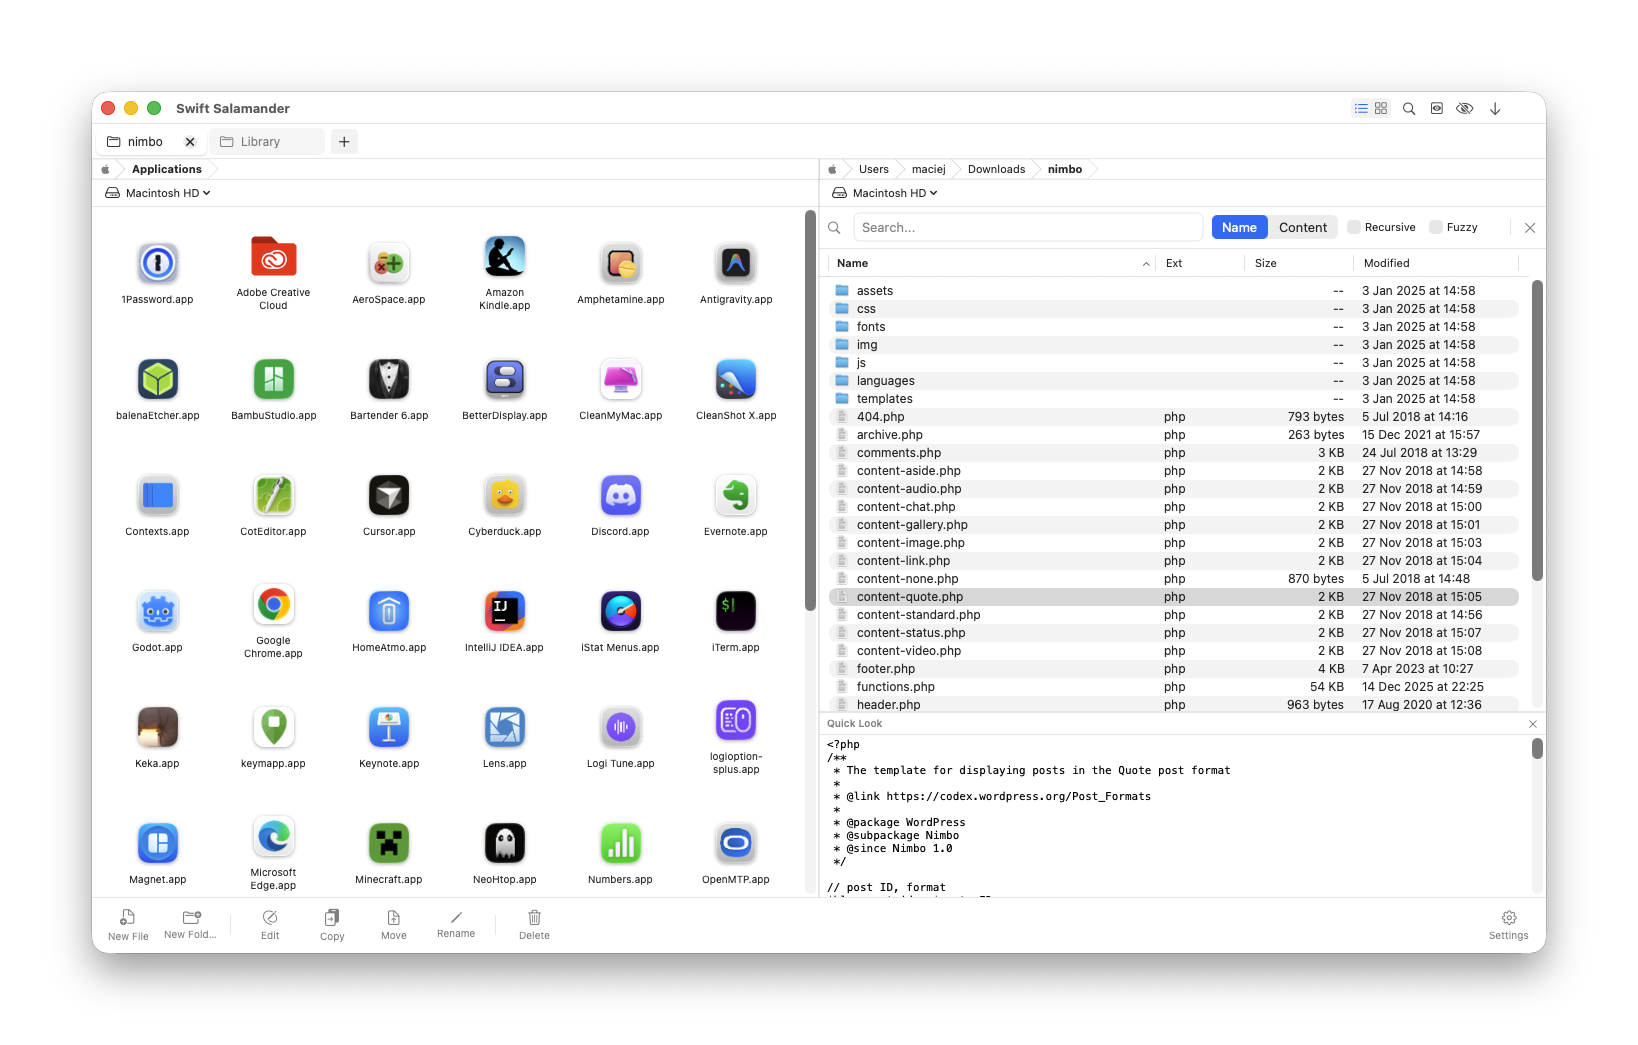1638x1045 pixels.
Task: Sort by the Name column header
Action: click(x=853, y=263)
